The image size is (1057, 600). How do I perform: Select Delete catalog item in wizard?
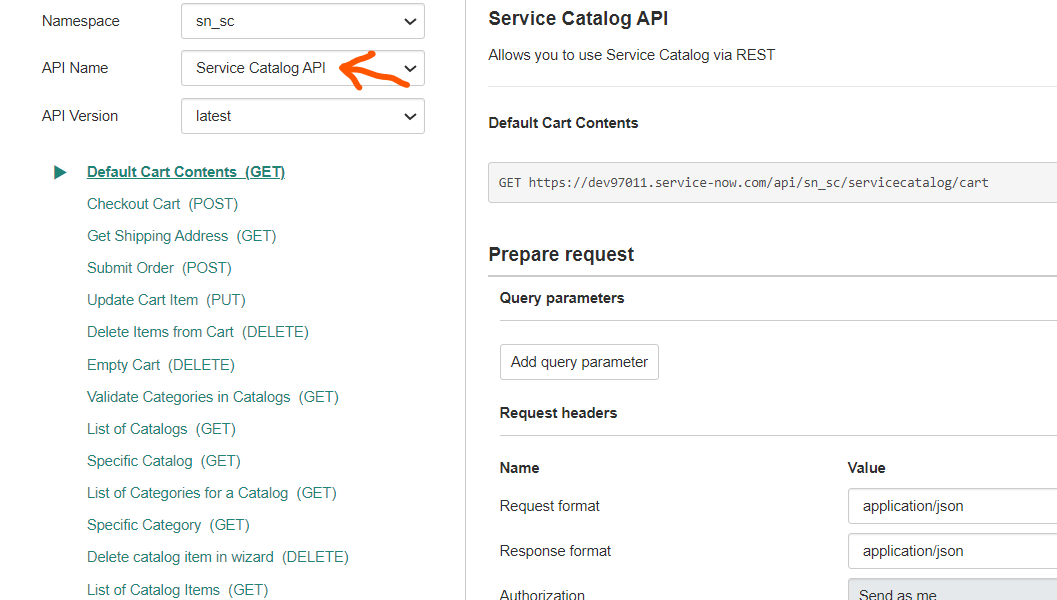pyautogui.click(x=217, y=557)
